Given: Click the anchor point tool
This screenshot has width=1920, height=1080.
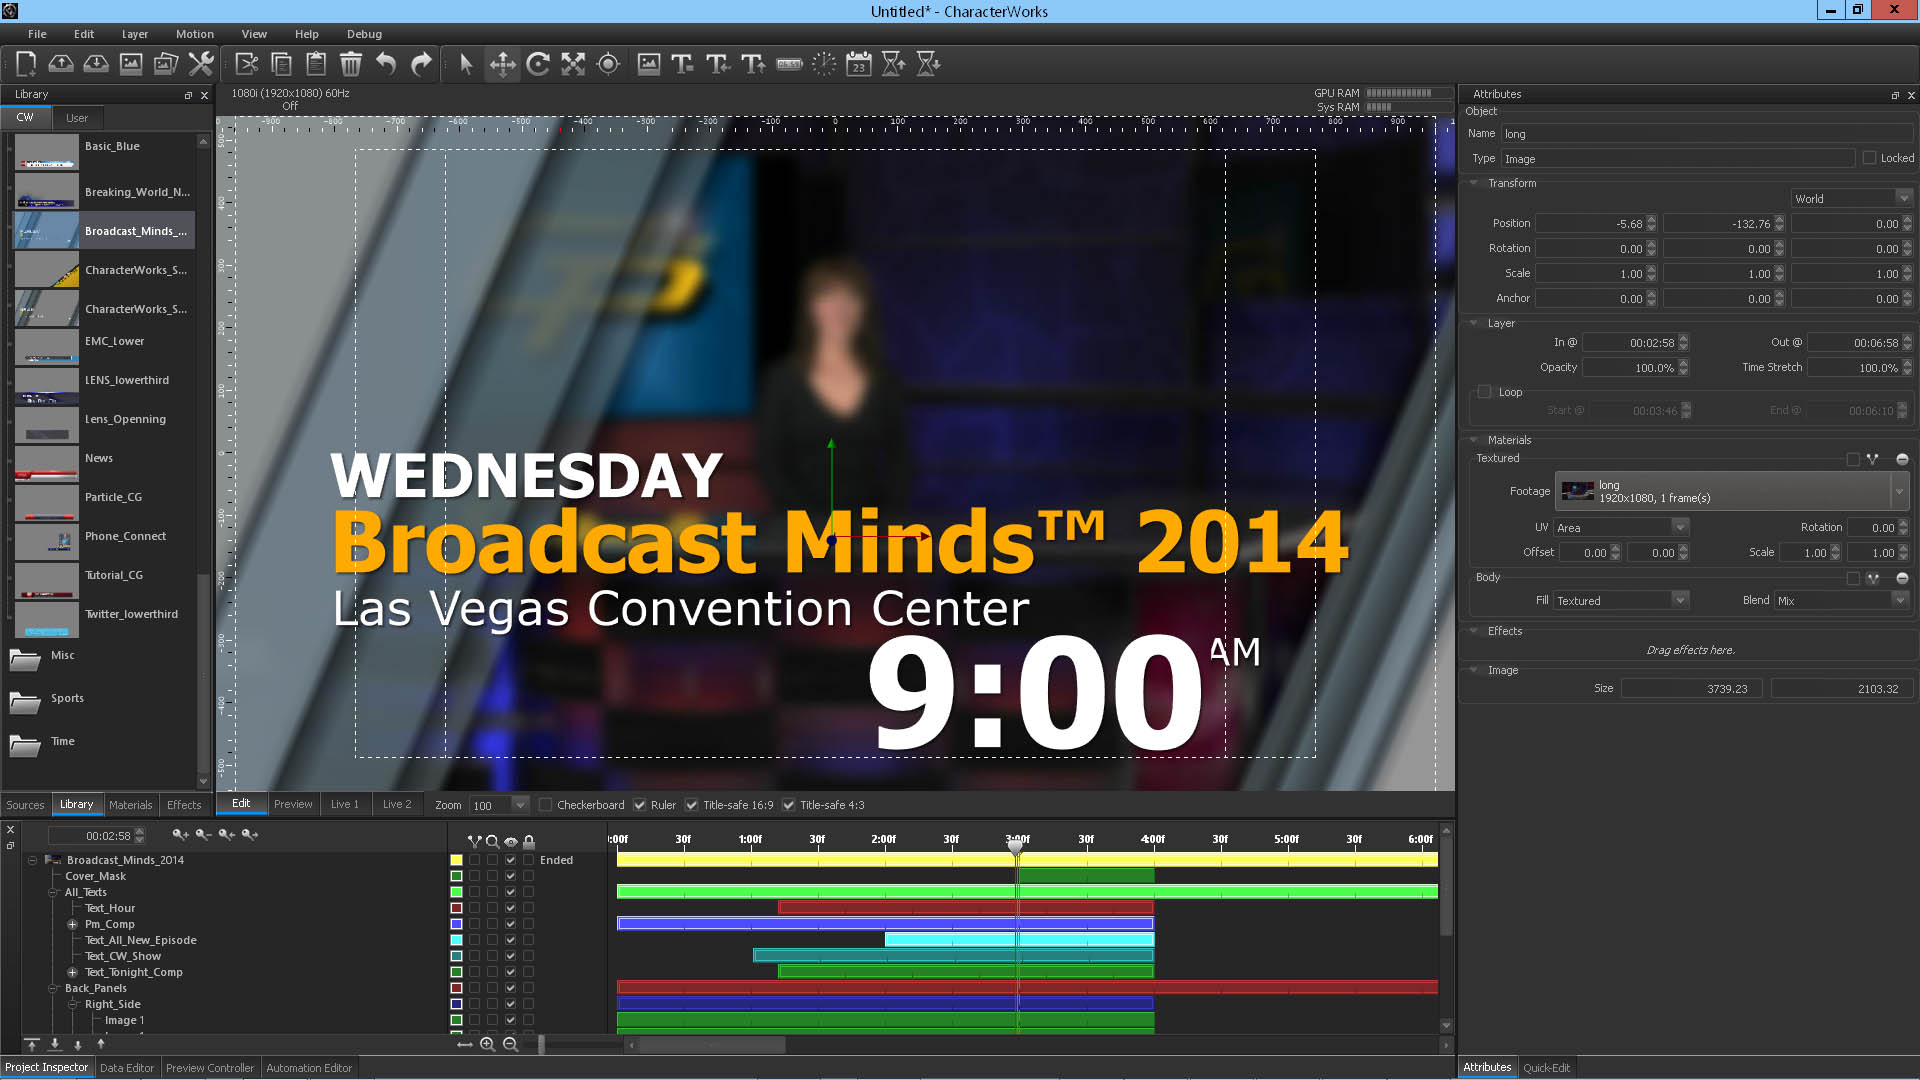Looking at the screenshot, I should [608, 64].
